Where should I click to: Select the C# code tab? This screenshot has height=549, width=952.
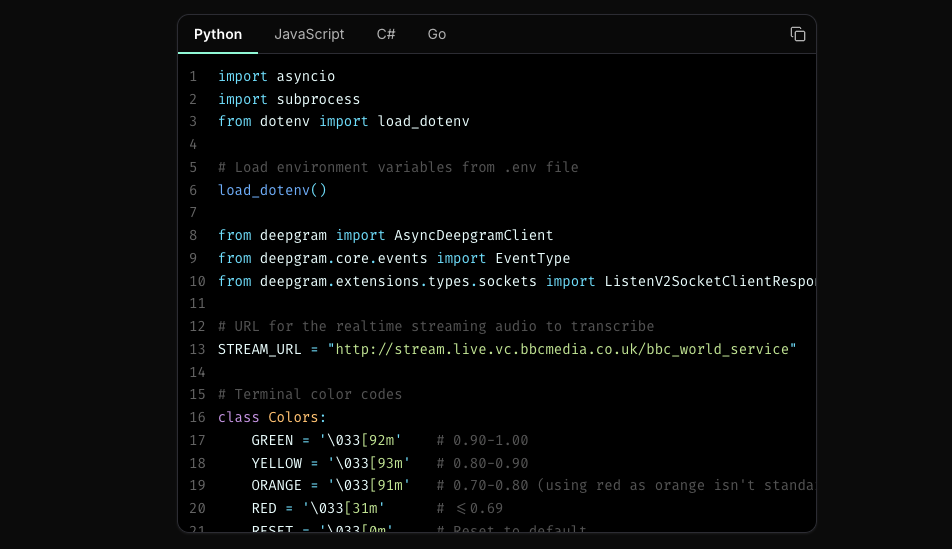pyautogui.click(x=386, y=34)
